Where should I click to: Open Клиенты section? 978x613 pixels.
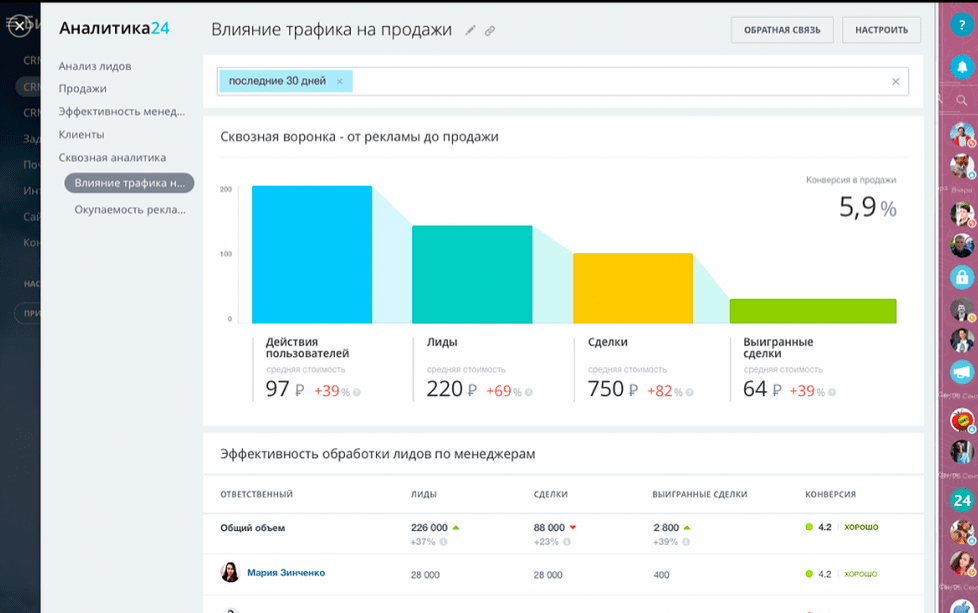(81, 135)
